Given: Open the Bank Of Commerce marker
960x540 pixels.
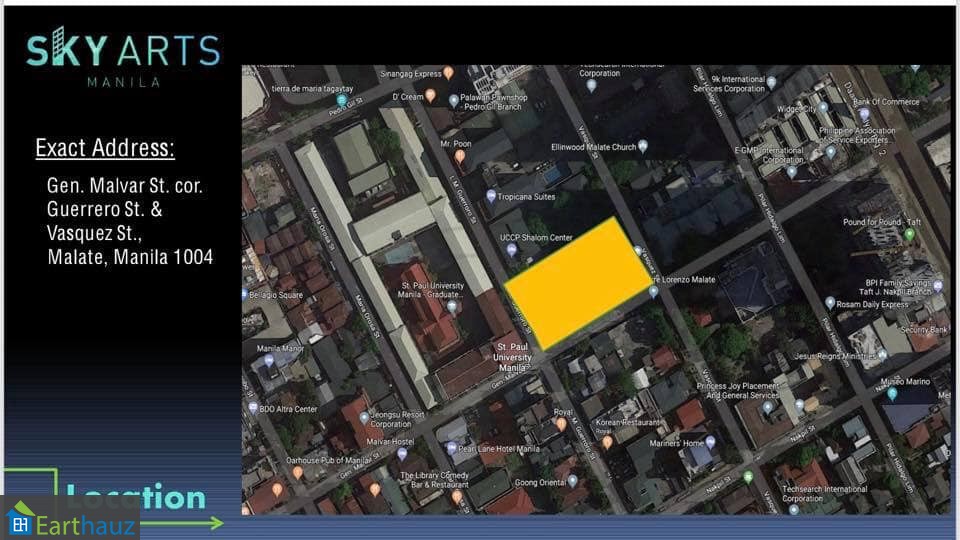Looking at the screenshot, I should coord(864,114).
